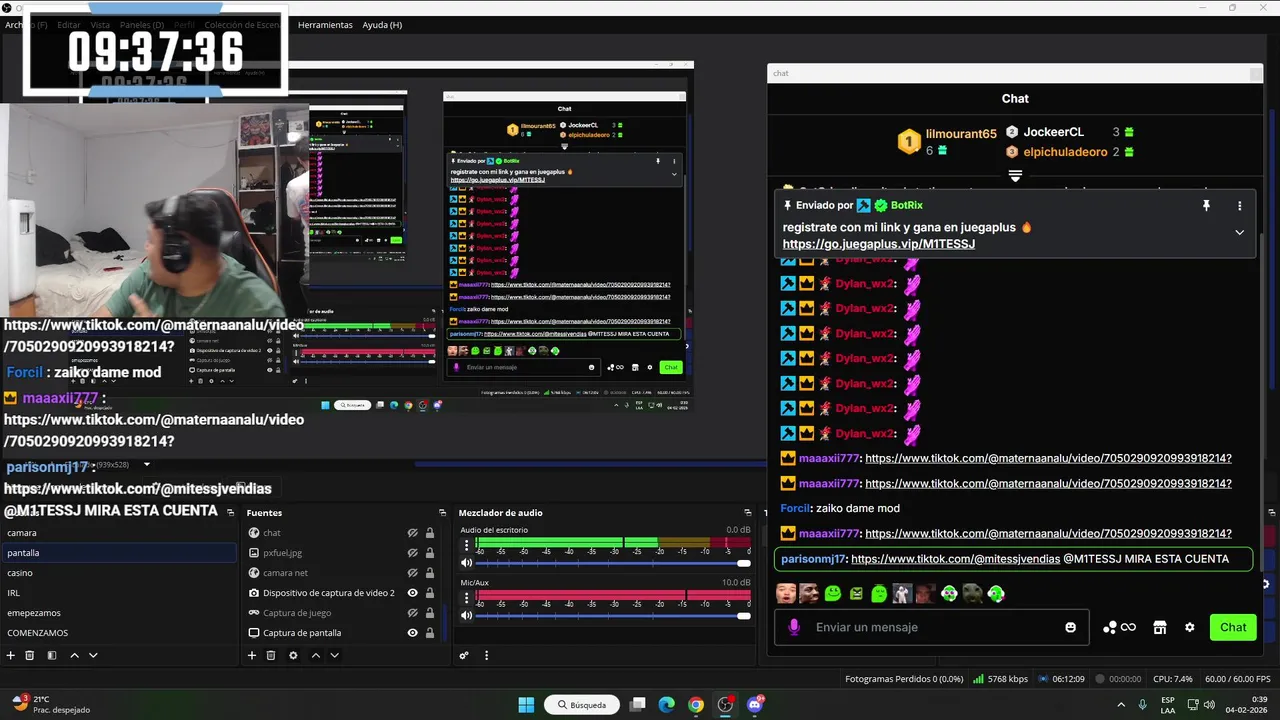Image resolution: width=1280 pixels, height=720 pixels.
Task: Open the lilmourant65 leaderboard profile
Action: [961, 134]
